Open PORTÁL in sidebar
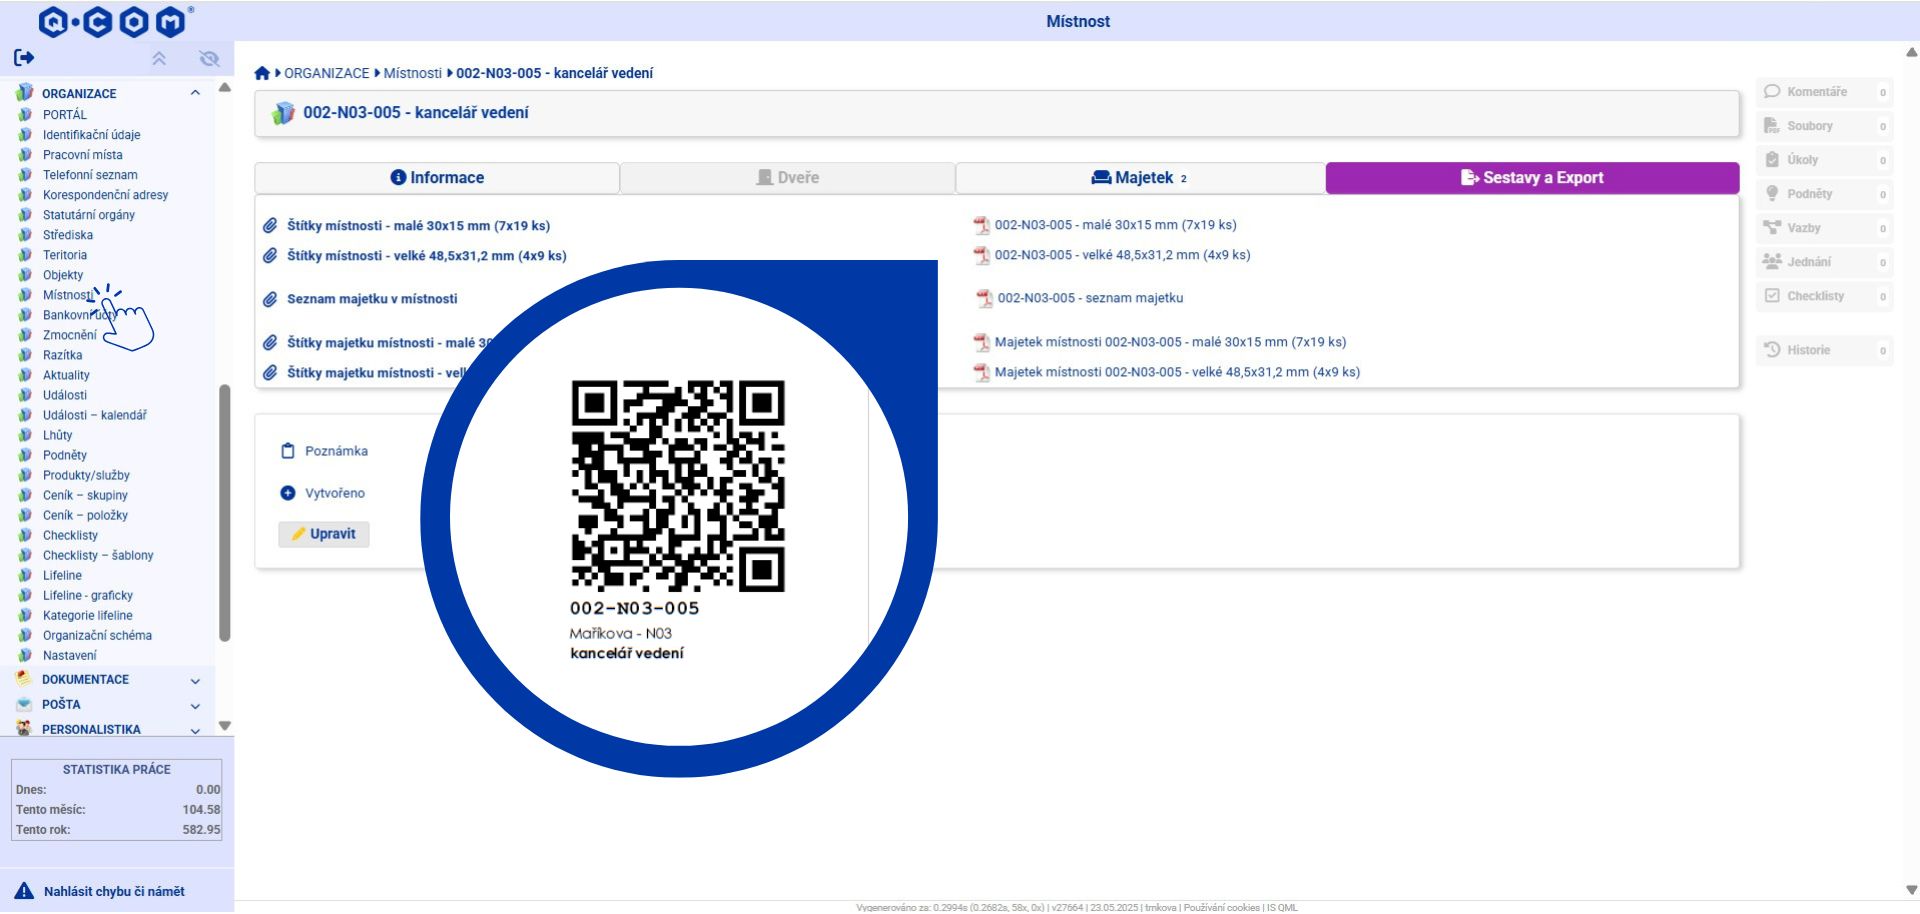The image size is (1920, 914). (65, 115)
